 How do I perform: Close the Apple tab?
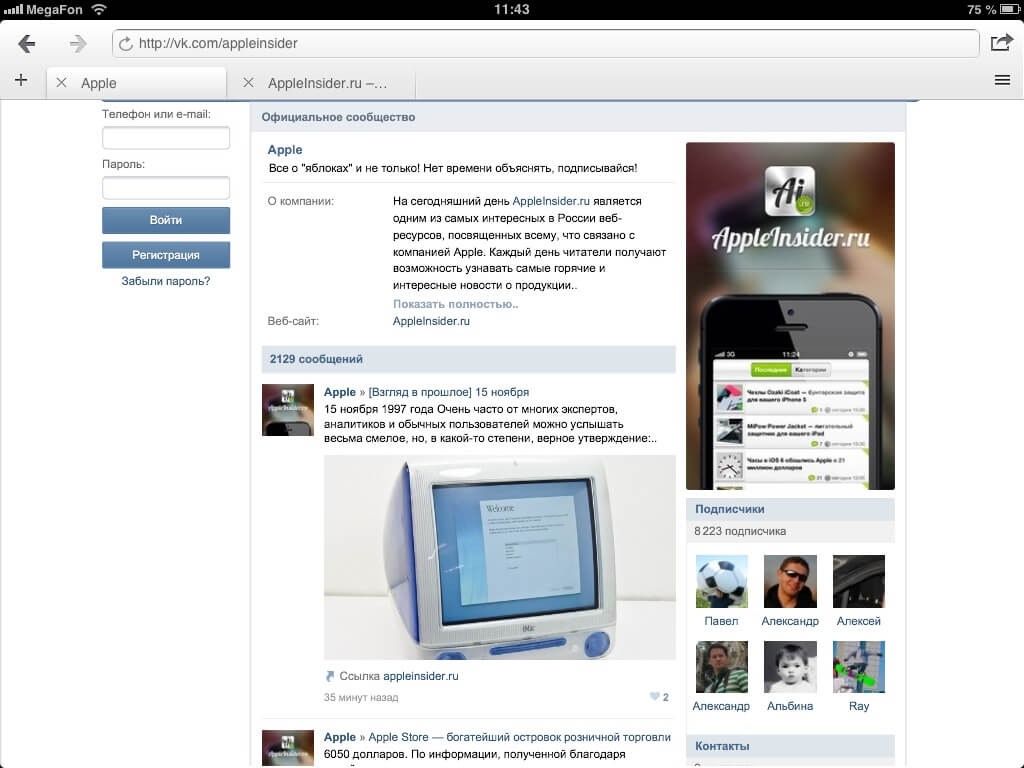point(62,83)
